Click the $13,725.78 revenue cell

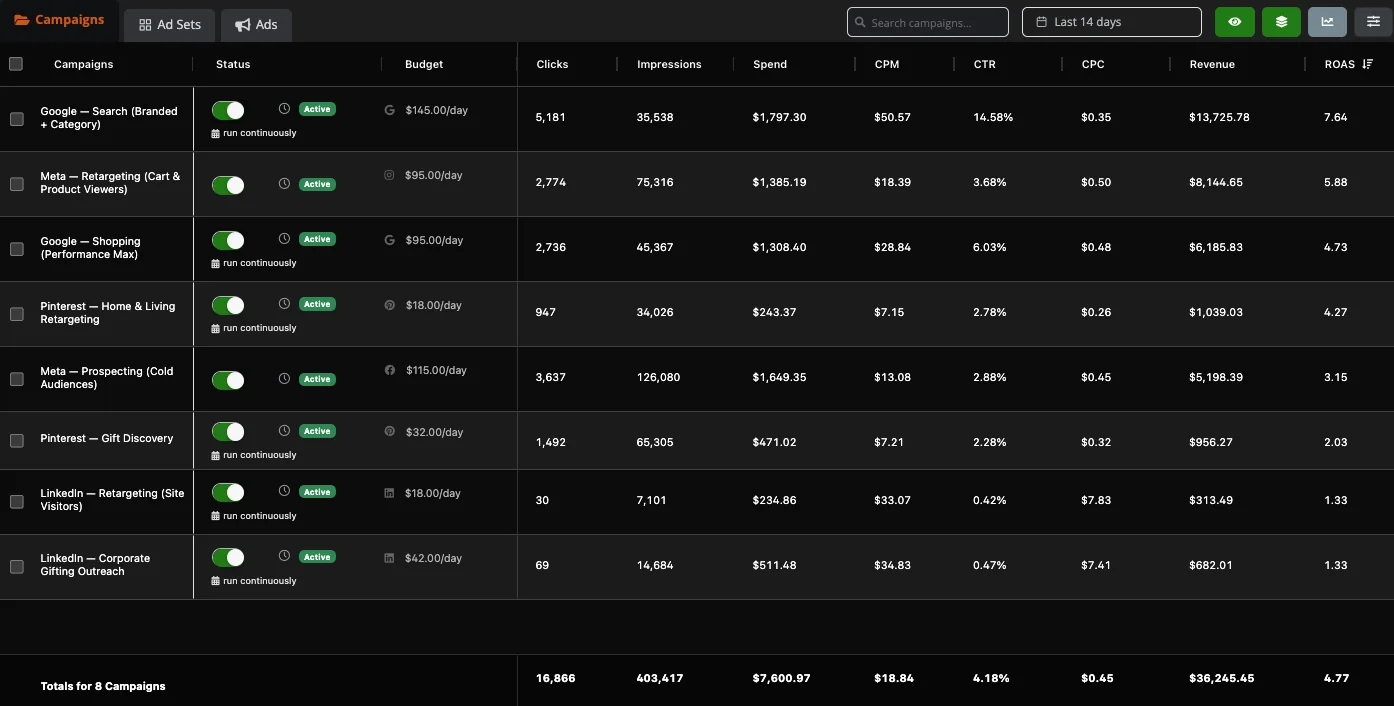point(1219,117)
